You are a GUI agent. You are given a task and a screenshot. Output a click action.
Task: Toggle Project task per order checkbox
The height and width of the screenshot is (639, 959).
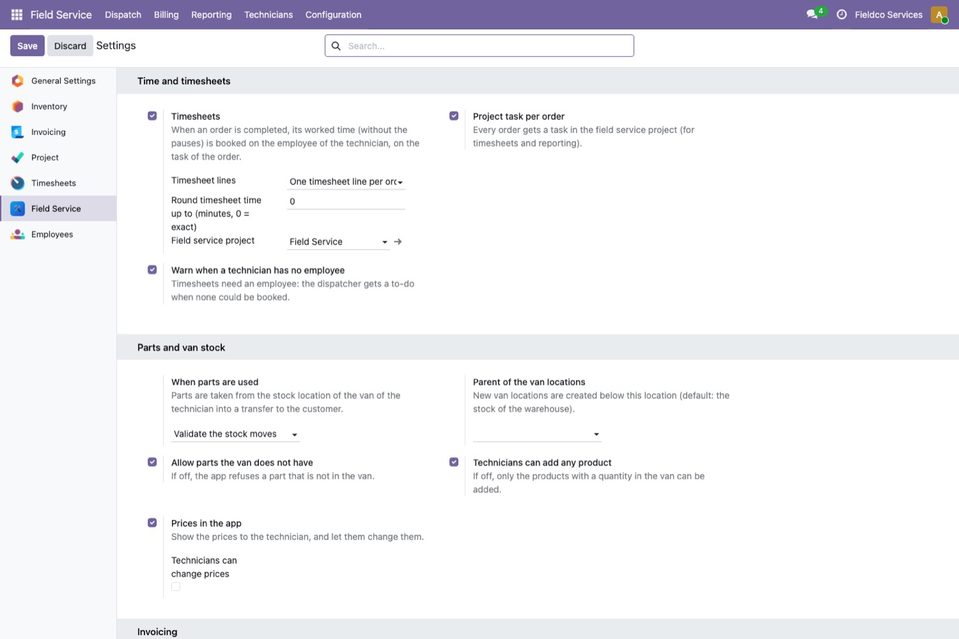coord(454,116)
